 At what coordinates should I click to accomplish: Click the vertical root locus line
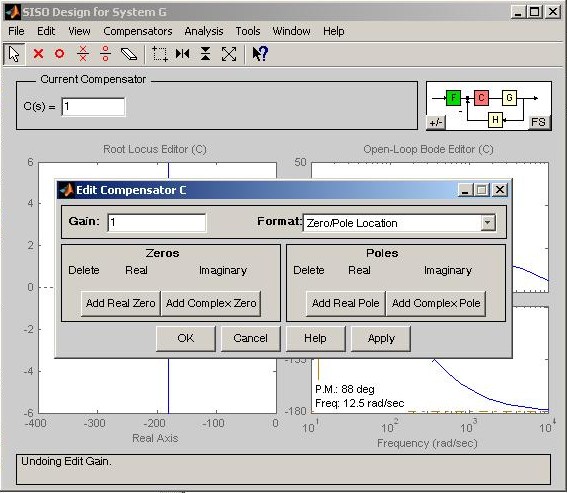169,386
